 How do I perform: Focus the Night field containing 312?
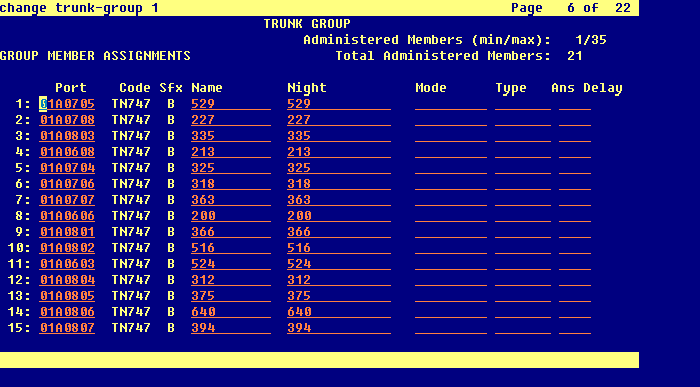(x=339, y=280)
